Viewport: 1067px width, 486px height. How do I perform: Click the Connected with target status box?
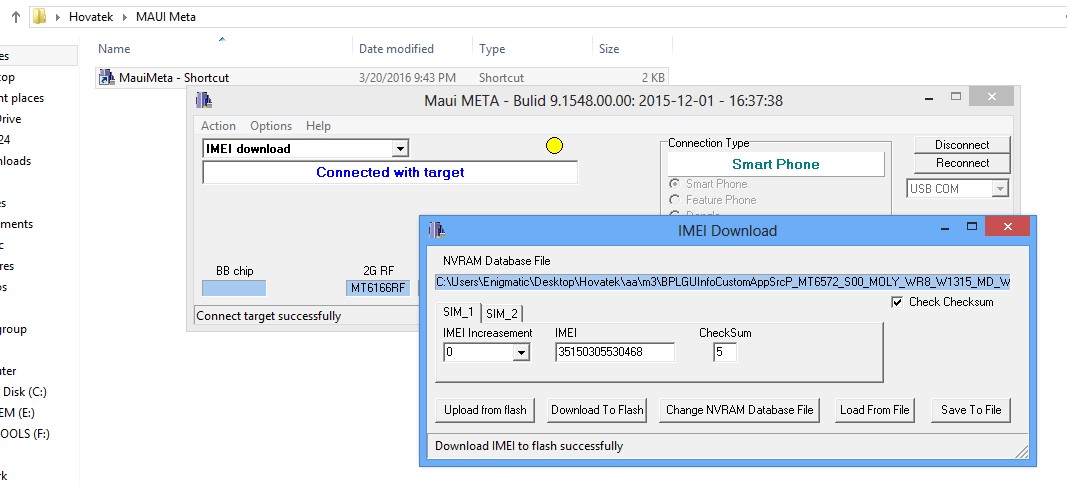(x=390, y=173)
